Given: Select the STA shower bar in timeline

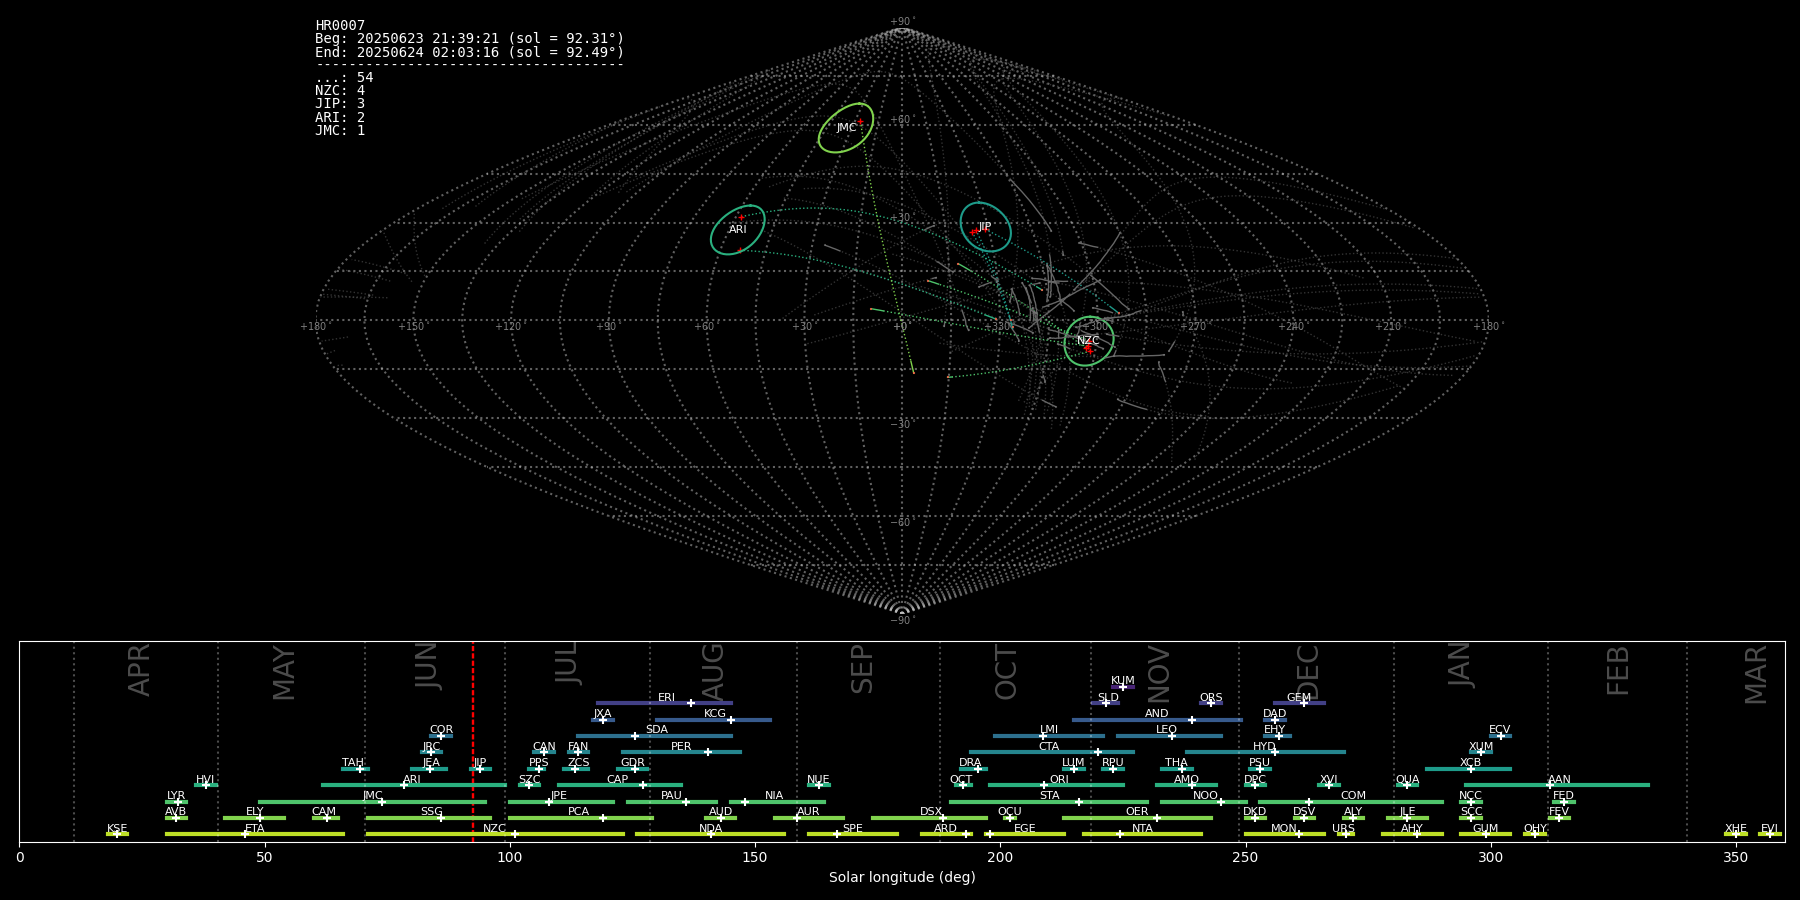Looking at the screenshot, I should (1049, 802).
